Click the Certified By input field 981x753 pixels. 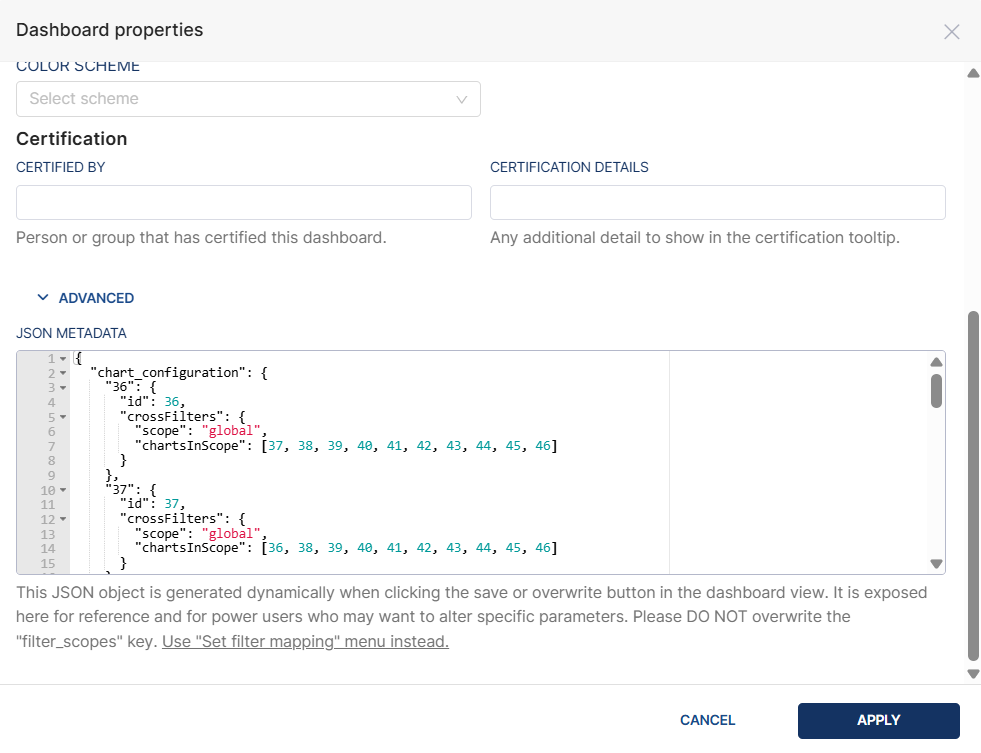[x=243, y=202]
